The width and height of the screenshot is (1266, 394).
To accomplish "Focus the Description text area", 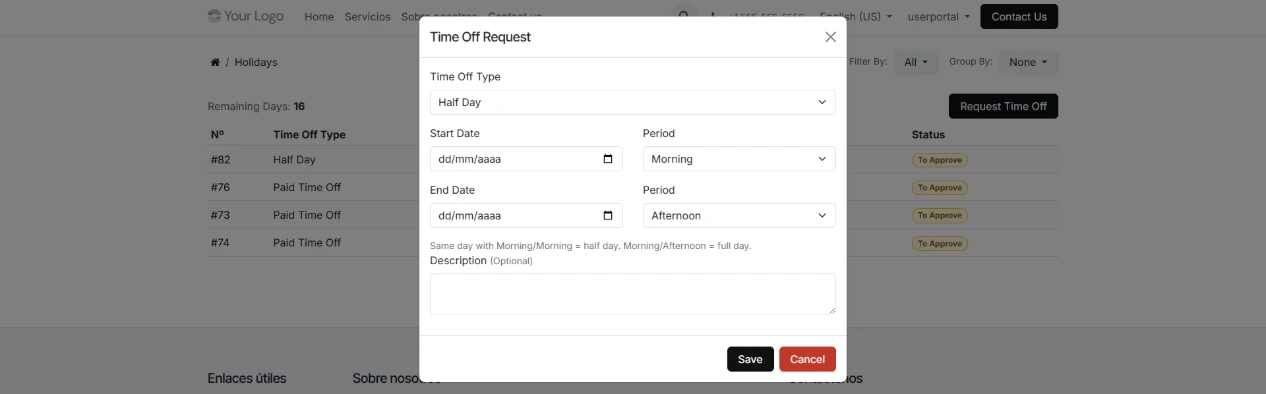I will pyautogui.click(x=632, y=294).
